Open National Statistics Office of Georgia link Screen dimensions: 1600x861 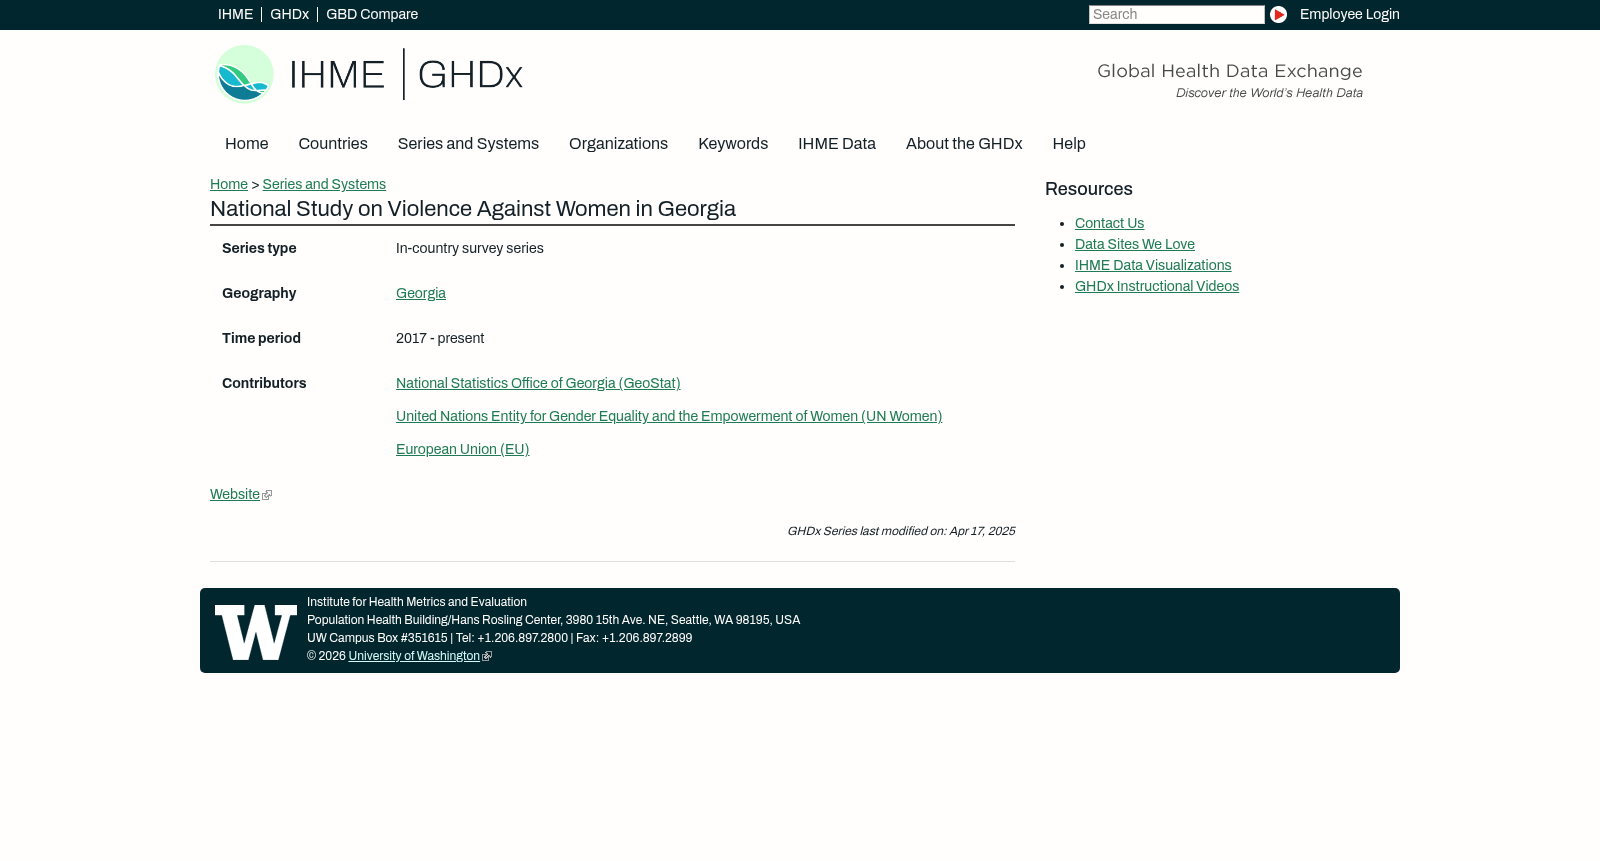coord(538,384)
